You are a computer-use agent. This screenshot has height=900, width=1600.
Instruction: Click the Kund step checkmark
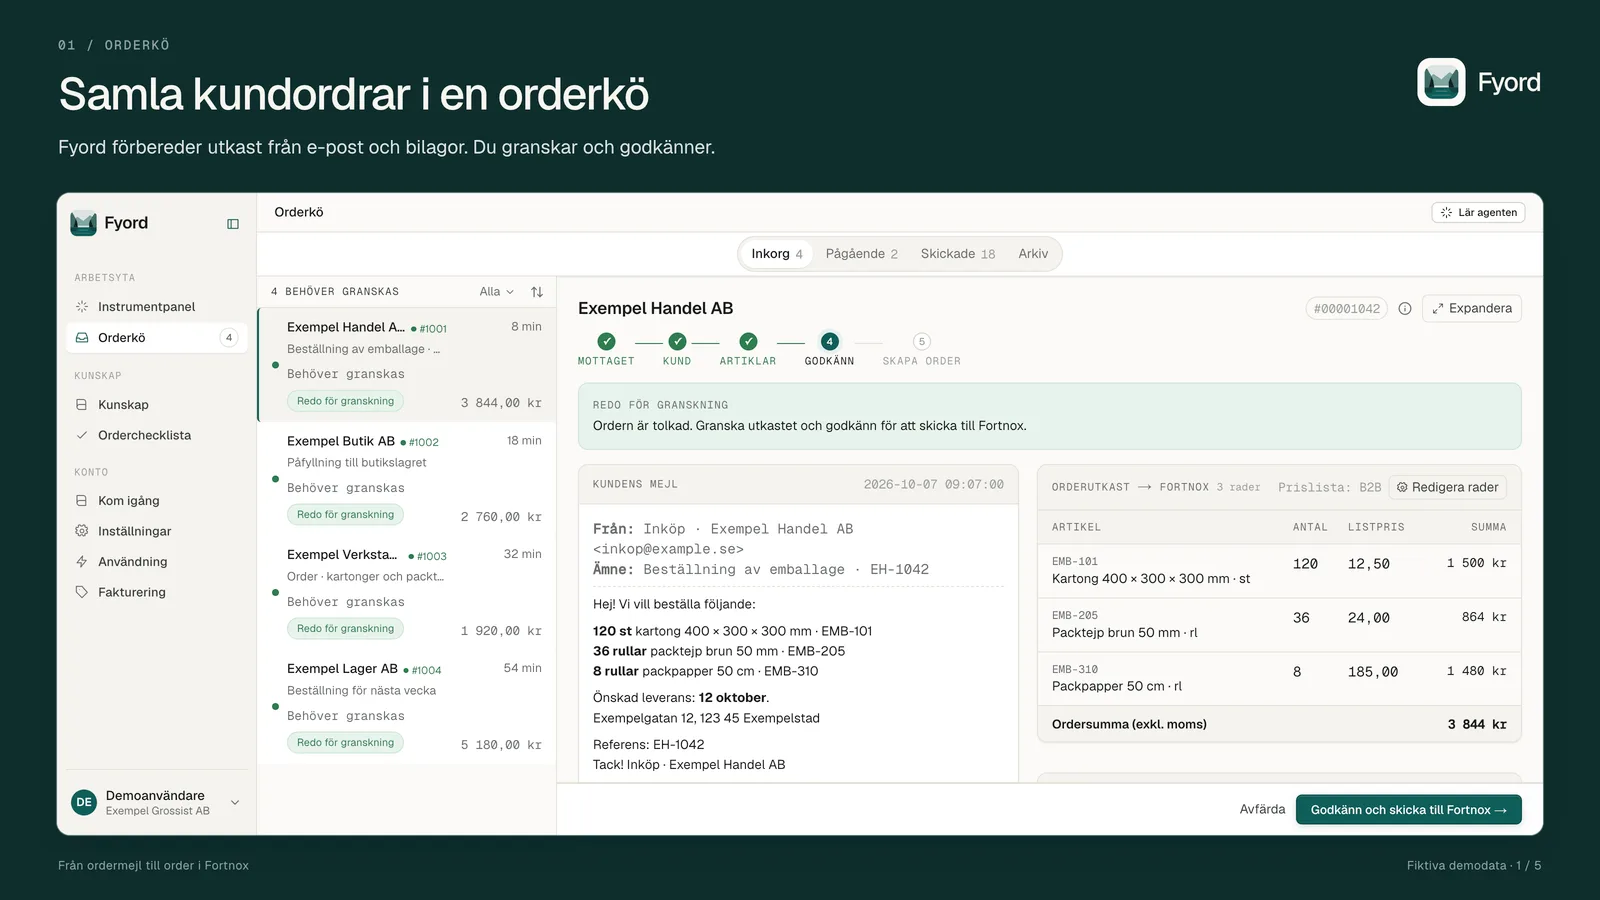pyautogui.click(x=677, y=341)
